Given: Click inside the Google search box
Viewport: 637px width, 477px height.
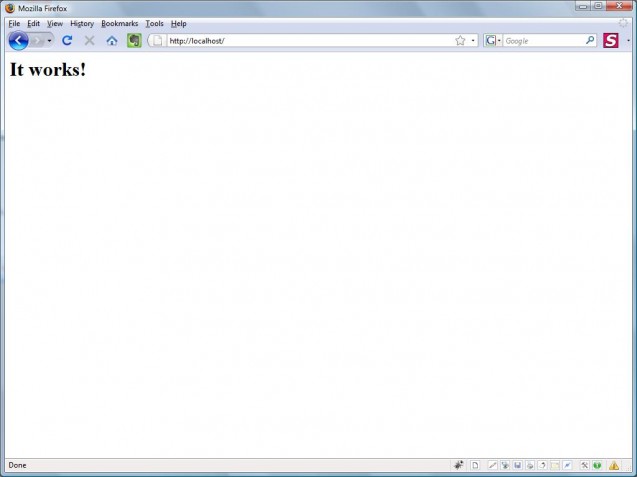Looking at the screenshot, I should pos(544,41).
